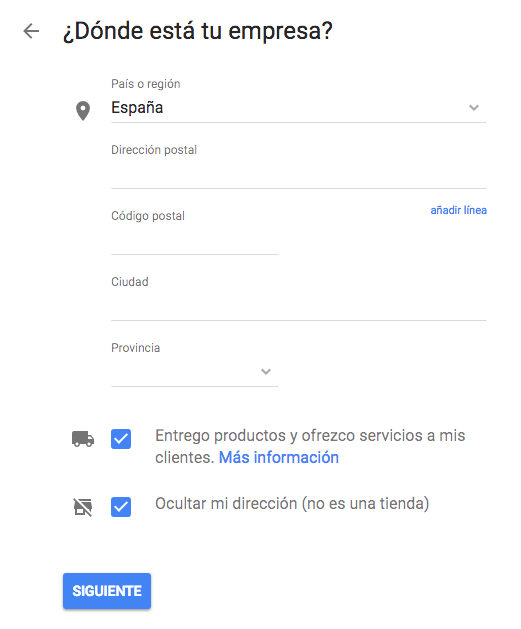This screenshot has width=521, height=629.
Task: Open the País o región dropdown showing España
Action: tap(299, 108)
